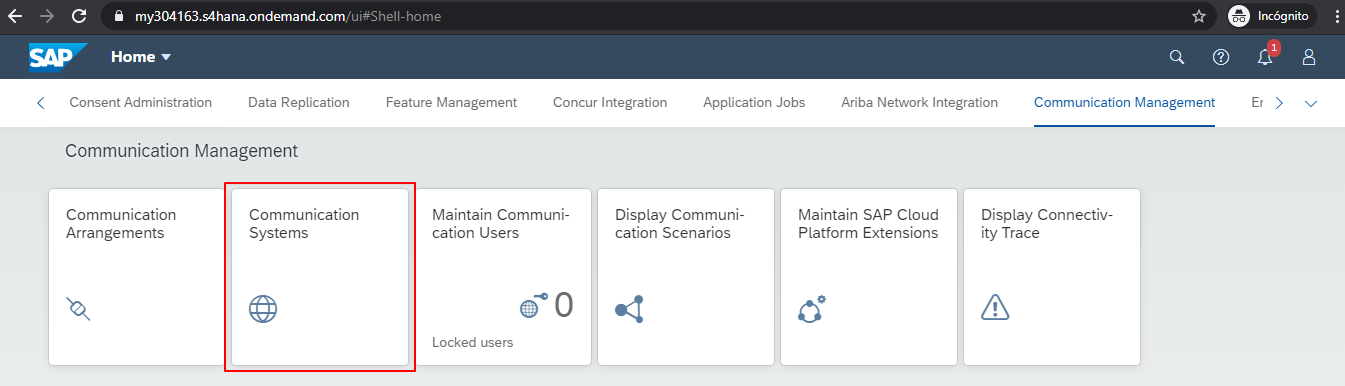Click the address bar URL
1345x386 pixels.
[288, 16]
